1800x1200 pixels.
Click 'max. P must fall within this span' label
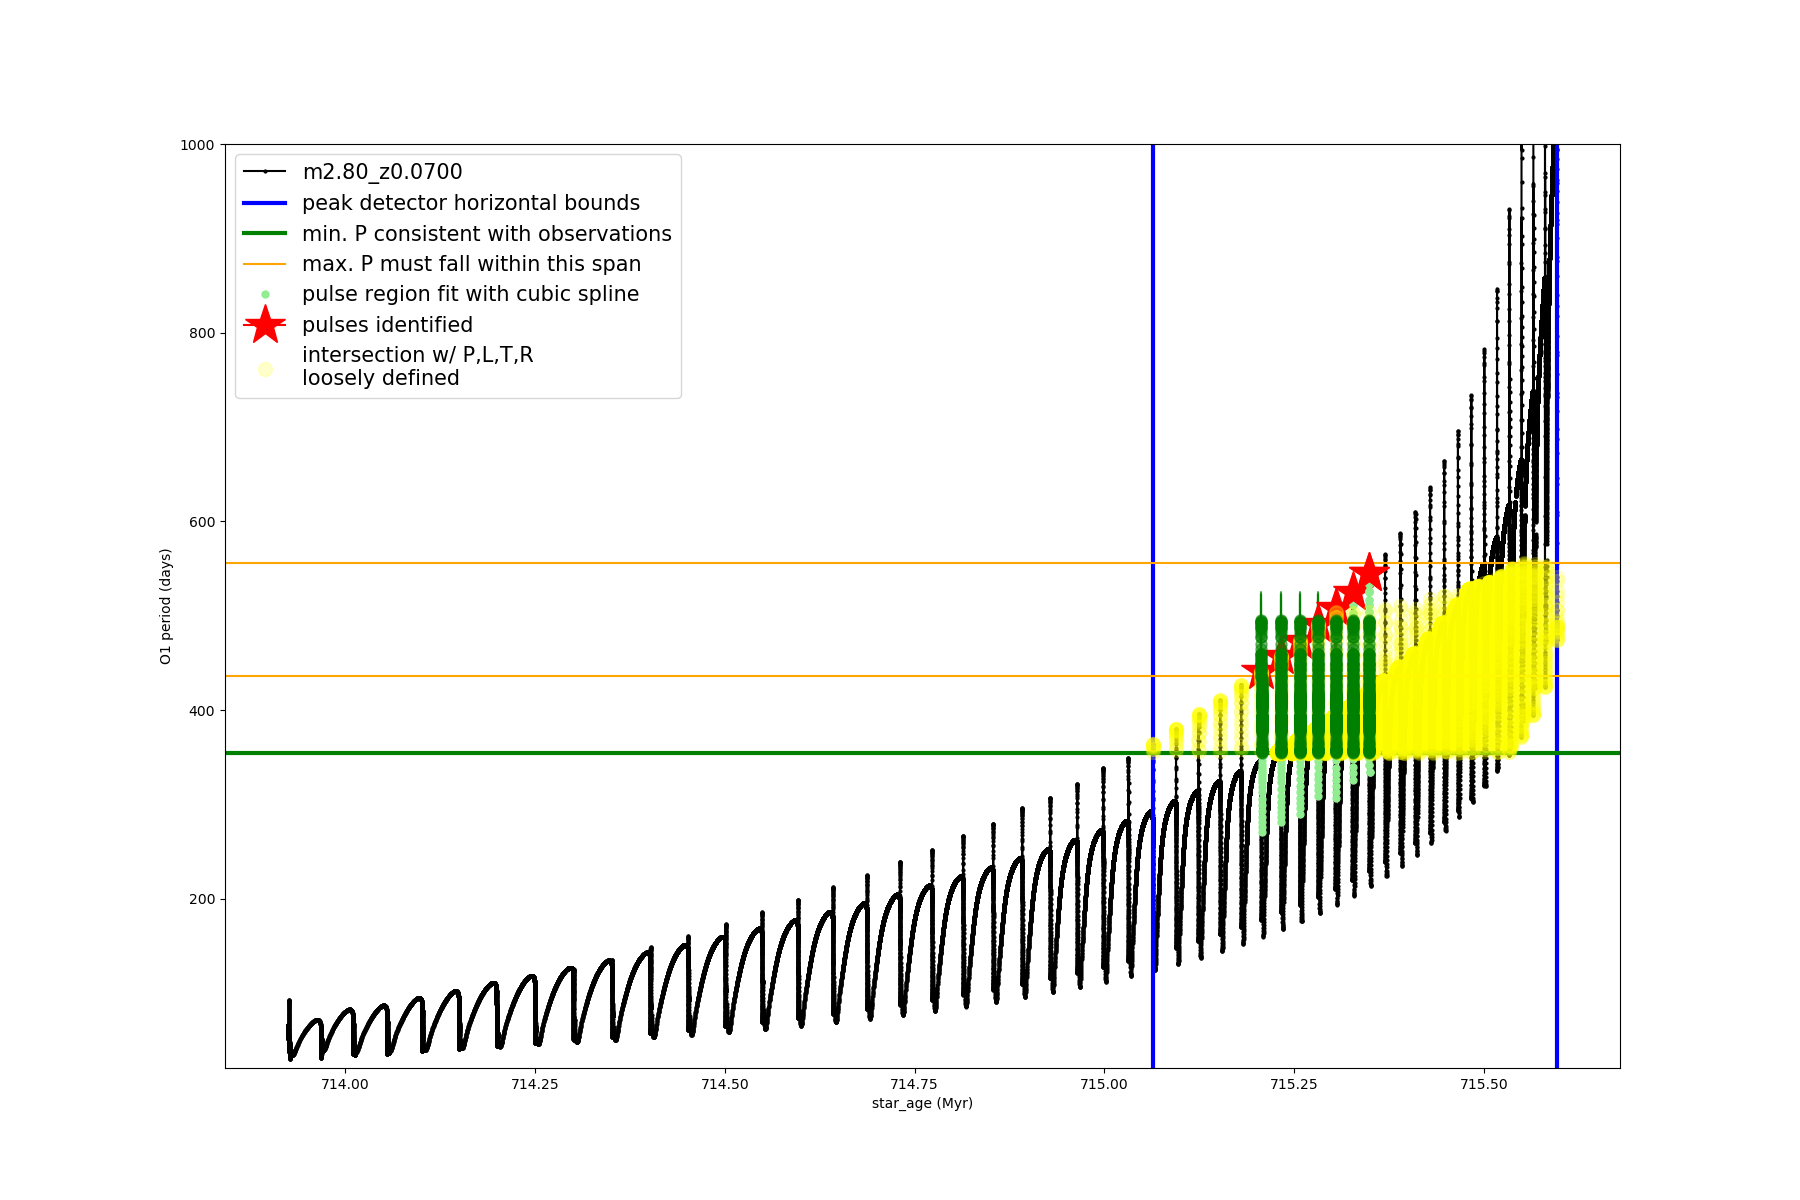[471, 264]
